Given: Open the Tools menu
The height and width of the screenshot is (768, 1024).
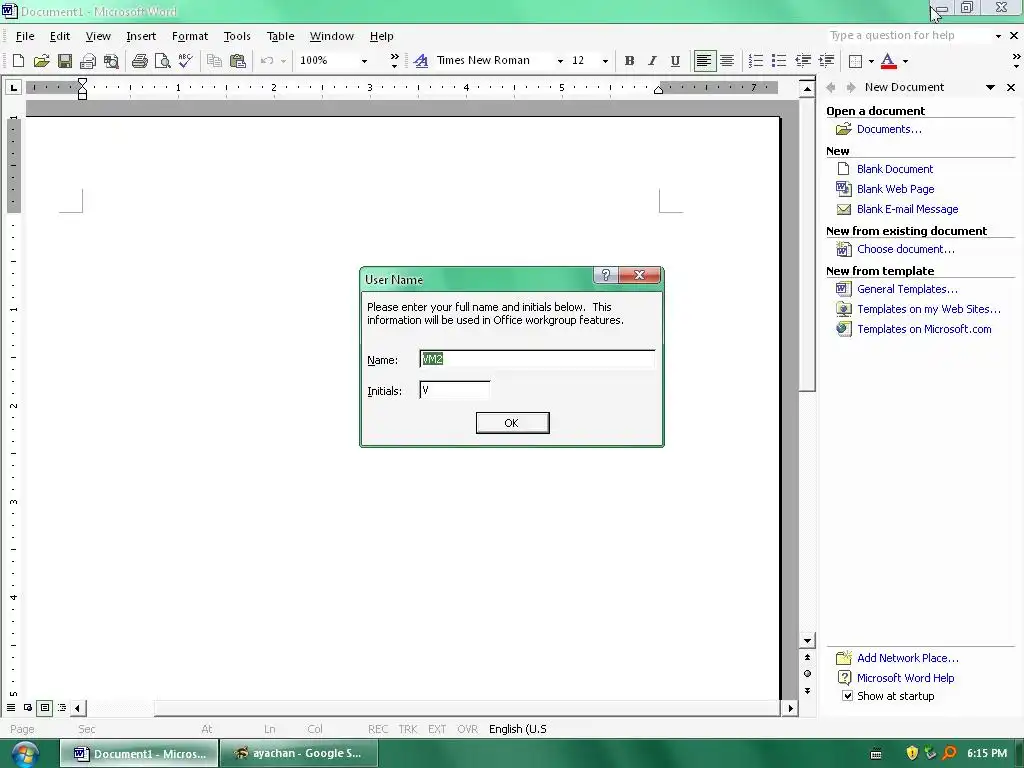Looking at the screenshot, I should click(x=237, y=36).
